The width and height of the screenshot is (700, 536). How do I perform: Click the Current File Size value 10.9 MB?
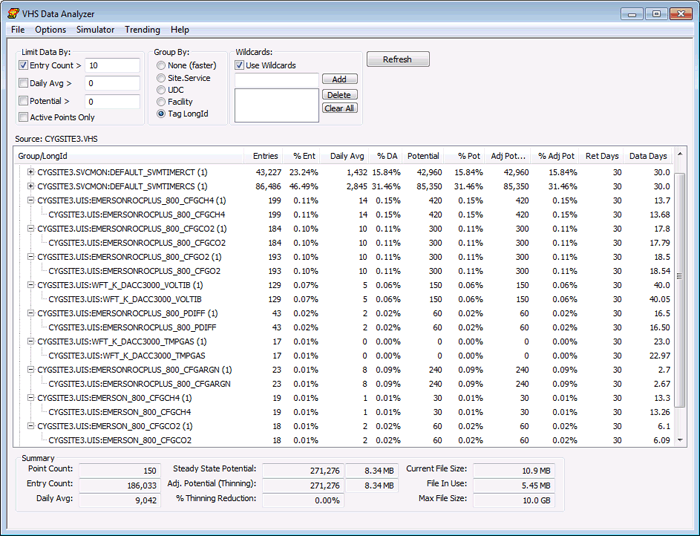pyautogui.click(x=513, y=470)
